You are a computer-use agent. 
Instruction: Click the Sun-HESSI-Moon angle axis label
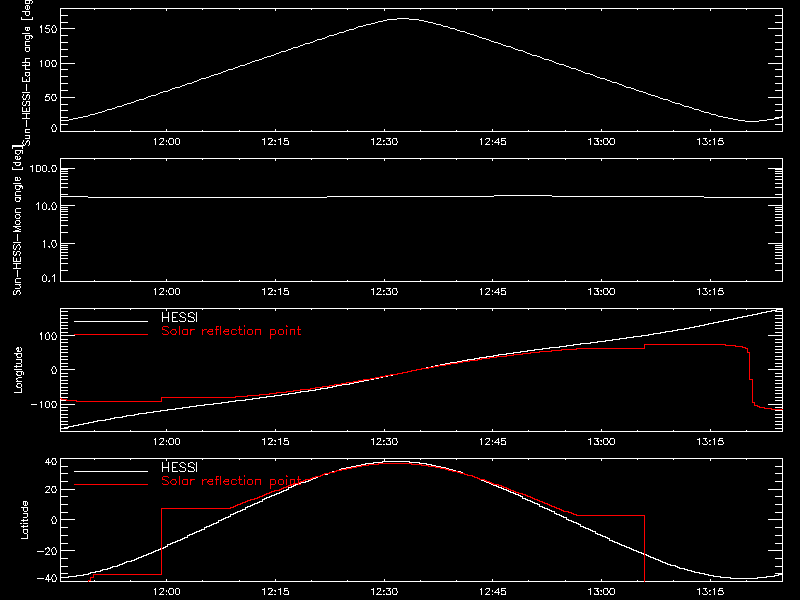pos(17,220)
